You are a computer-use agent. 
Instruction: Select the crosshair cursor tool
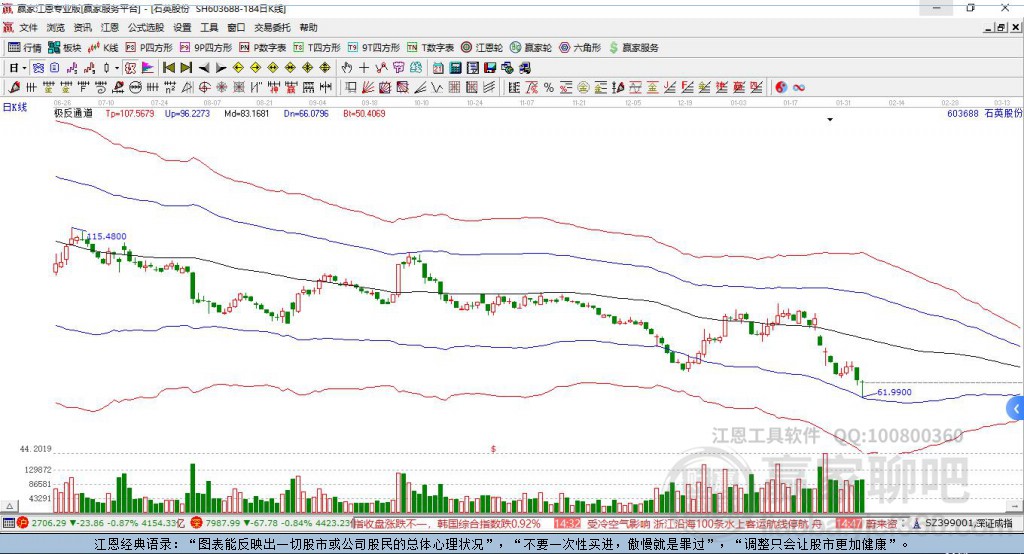click(x=364, y=68)
